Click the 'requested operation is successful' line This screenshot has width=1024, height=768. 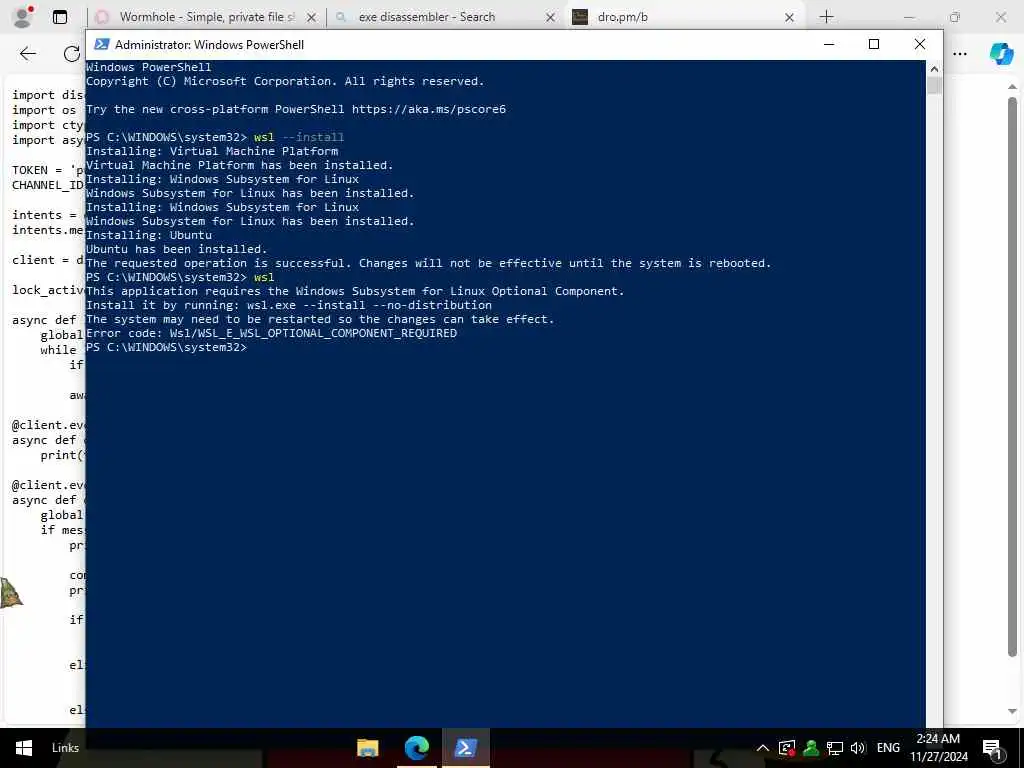pos(428,263)
